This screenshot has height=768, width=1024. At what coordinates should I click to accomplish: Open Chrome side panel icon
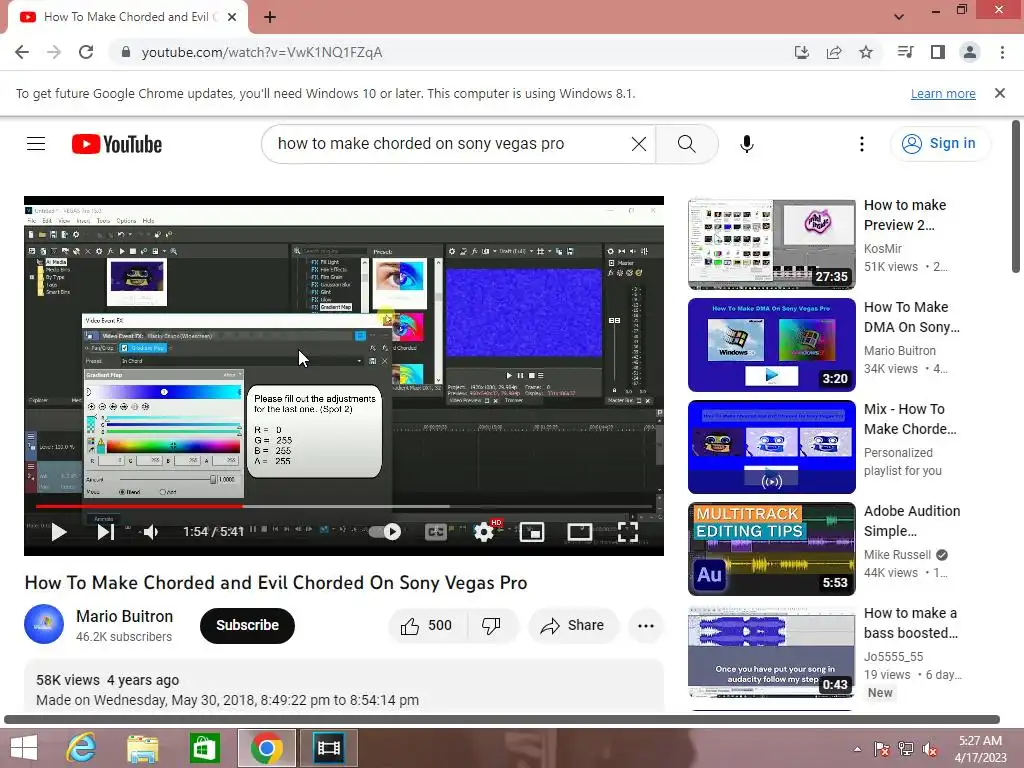point(938,52)
